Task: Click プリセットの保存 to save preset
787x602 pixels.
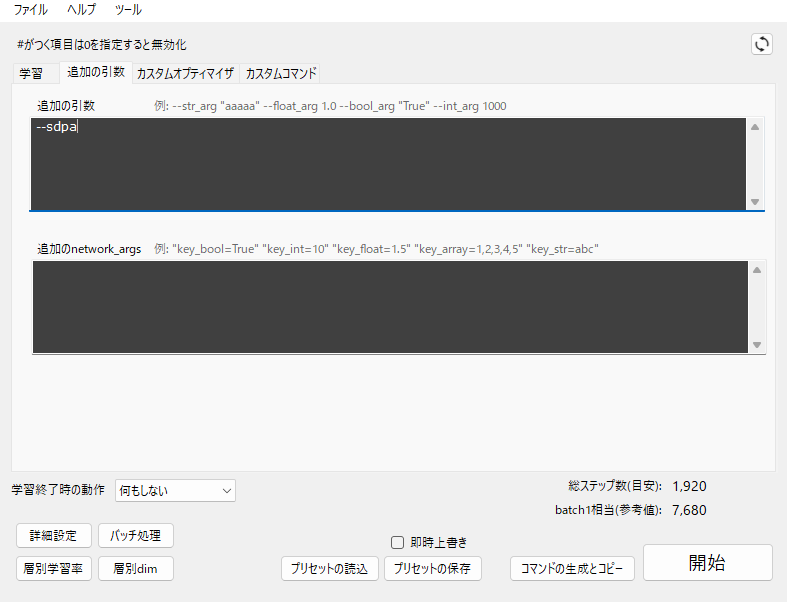Action: point(433,568)
